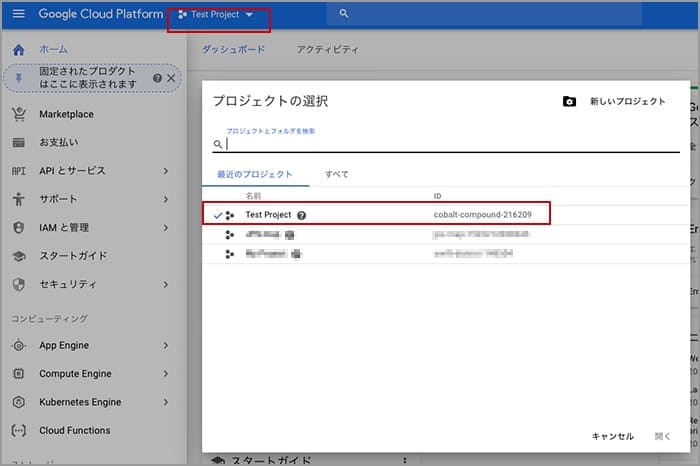Click the new project folder icon
Viewport: 700px width, 466px height.
coord(569,101)
